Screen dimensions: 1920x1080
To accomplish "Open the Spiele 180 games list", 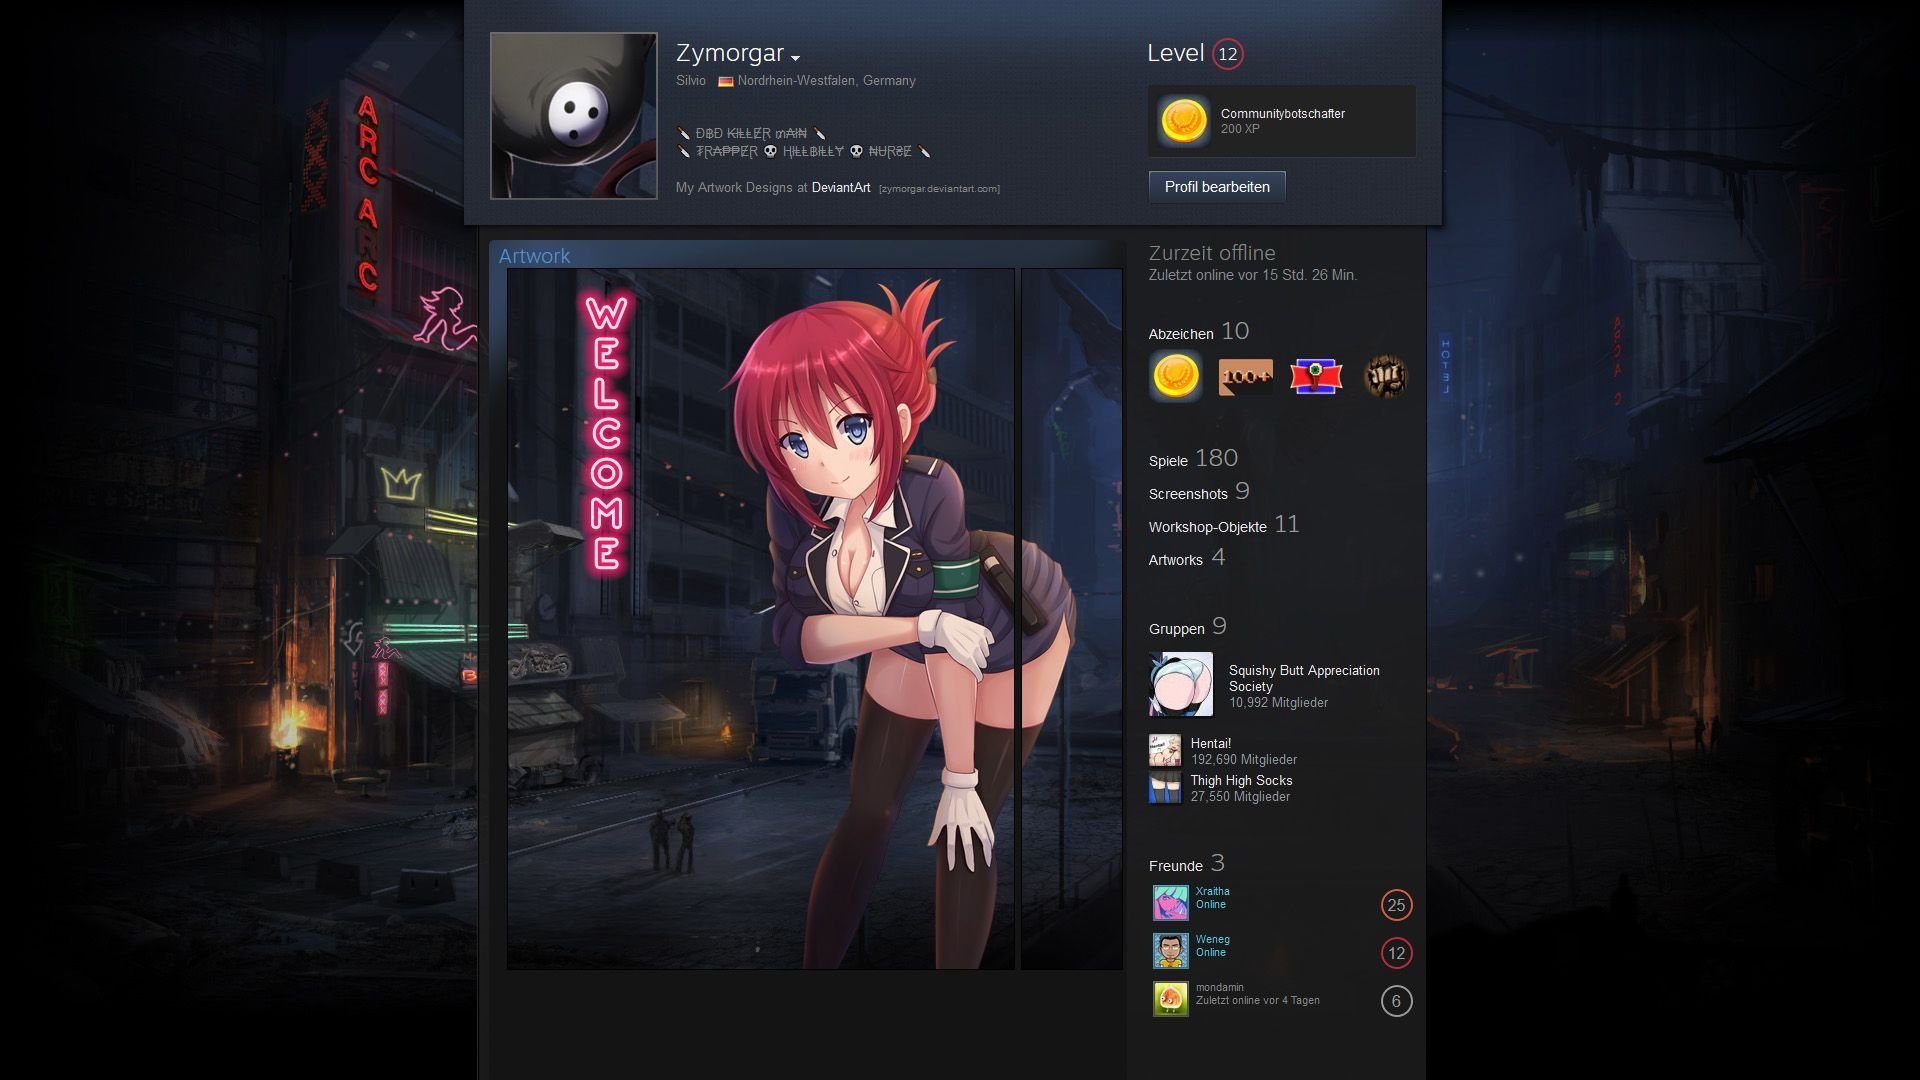I will point(1193,459).
